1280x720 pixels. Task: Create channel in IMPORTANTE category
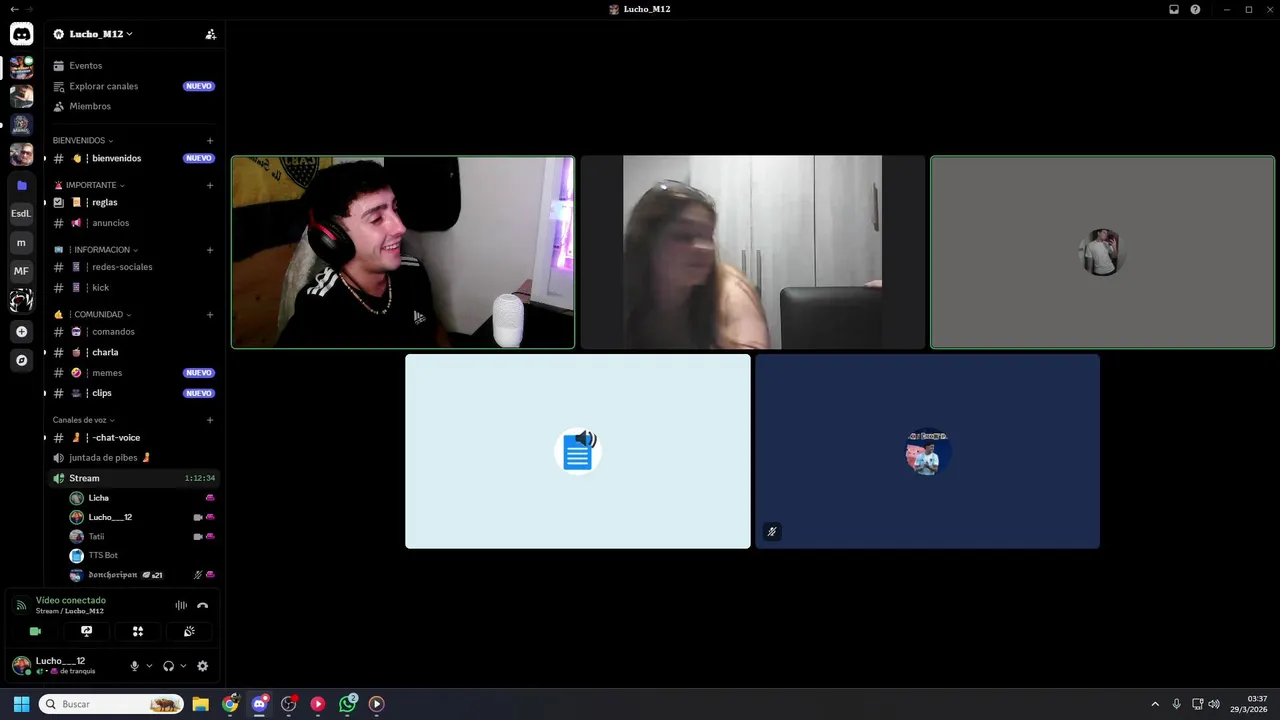pyautogui.click(x=210, y=185)
